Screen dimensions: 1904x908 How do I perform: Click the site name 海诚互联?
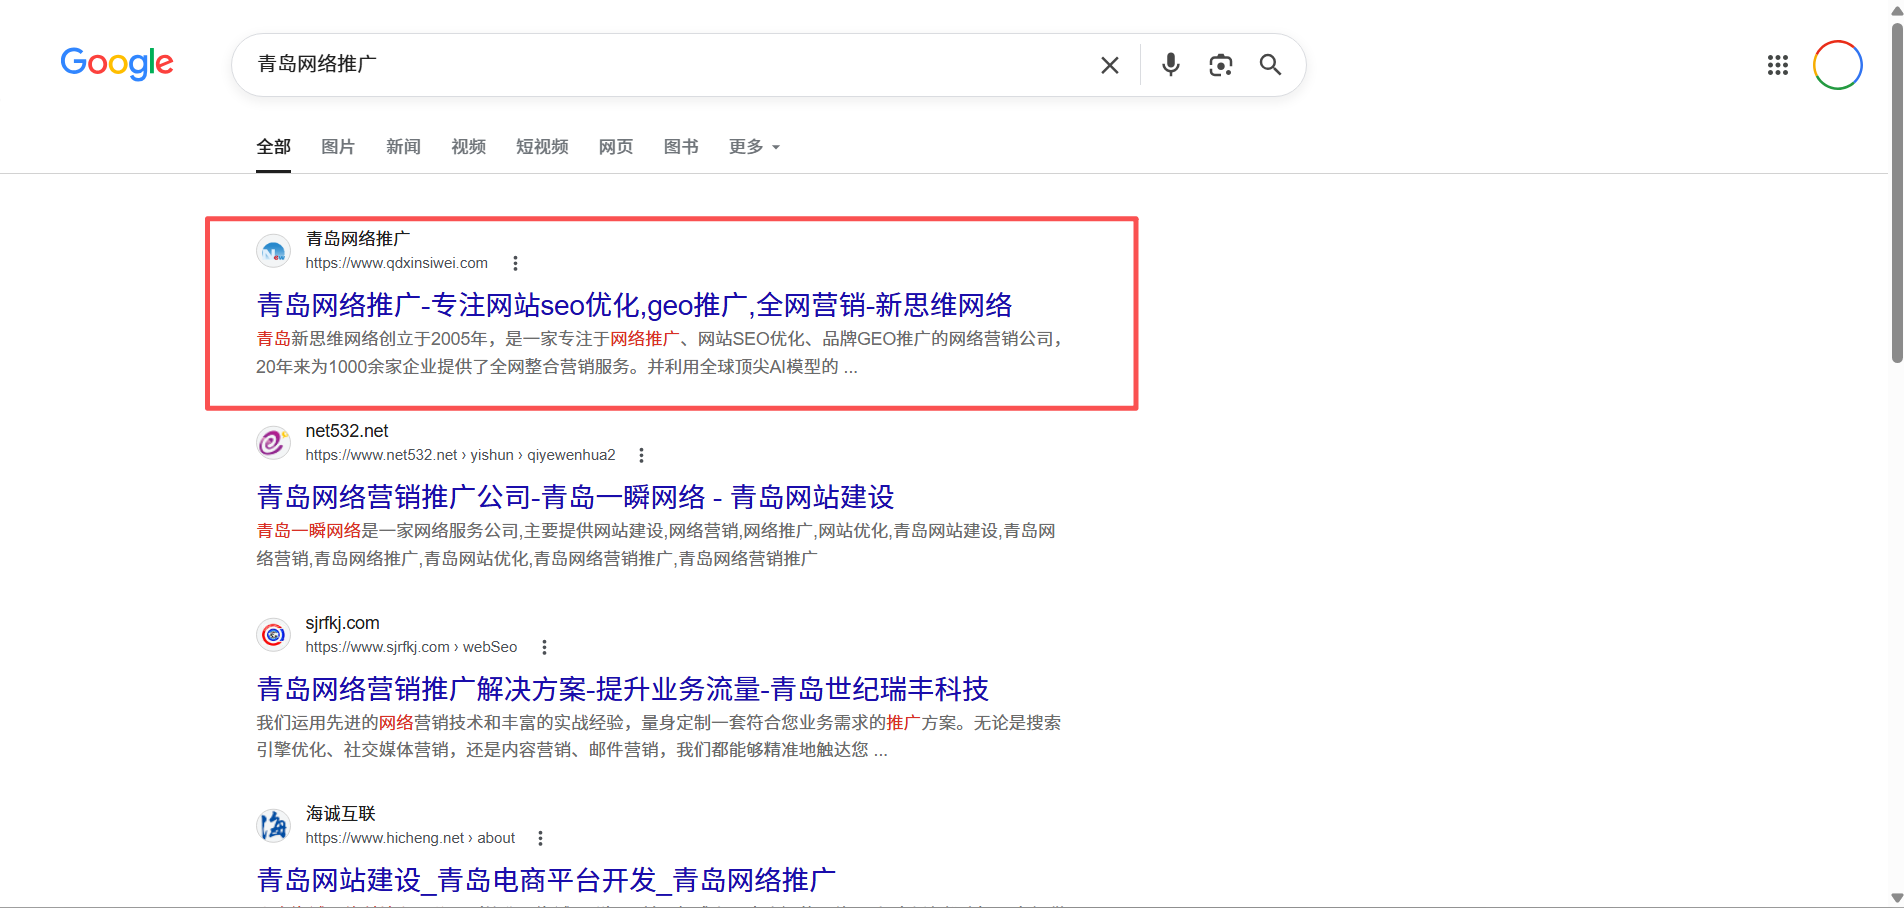340,814
